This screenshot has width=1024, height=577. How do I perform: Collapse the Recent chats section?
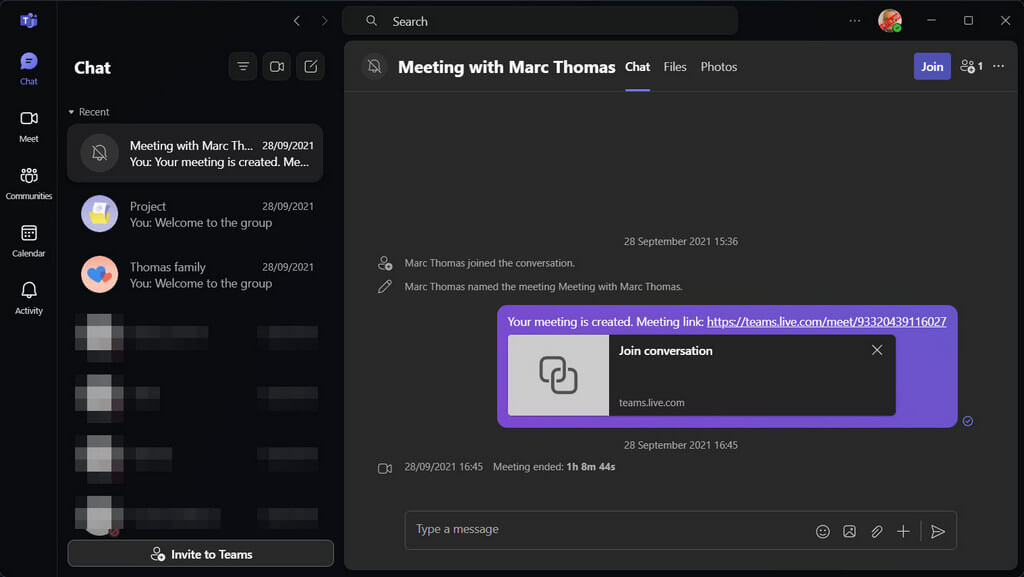coord(71,112)
